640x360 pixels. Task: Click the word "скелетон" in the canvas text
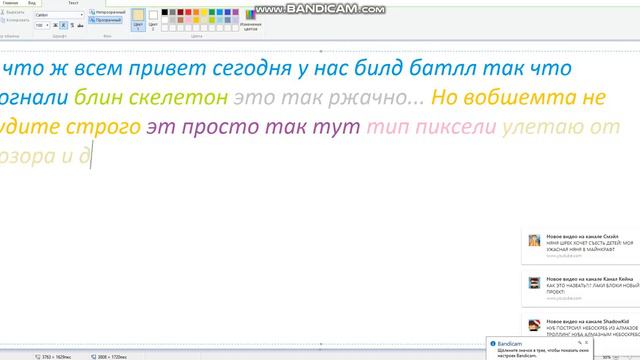coord(178,97)
